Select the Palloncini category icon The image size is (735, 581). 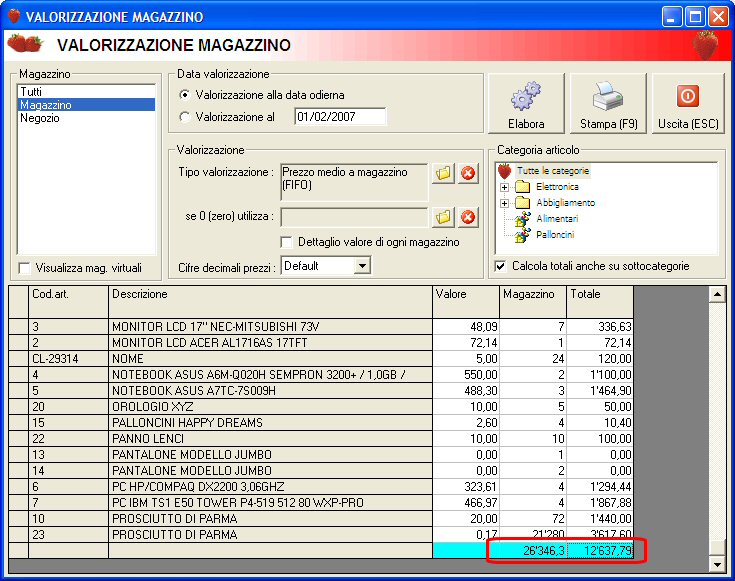pos(522,235)
